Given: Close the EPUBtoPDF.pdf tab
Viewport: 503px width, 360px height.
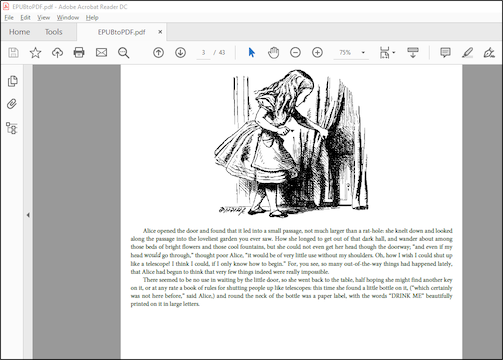Looking at the screenshot, I should [160, 32].
